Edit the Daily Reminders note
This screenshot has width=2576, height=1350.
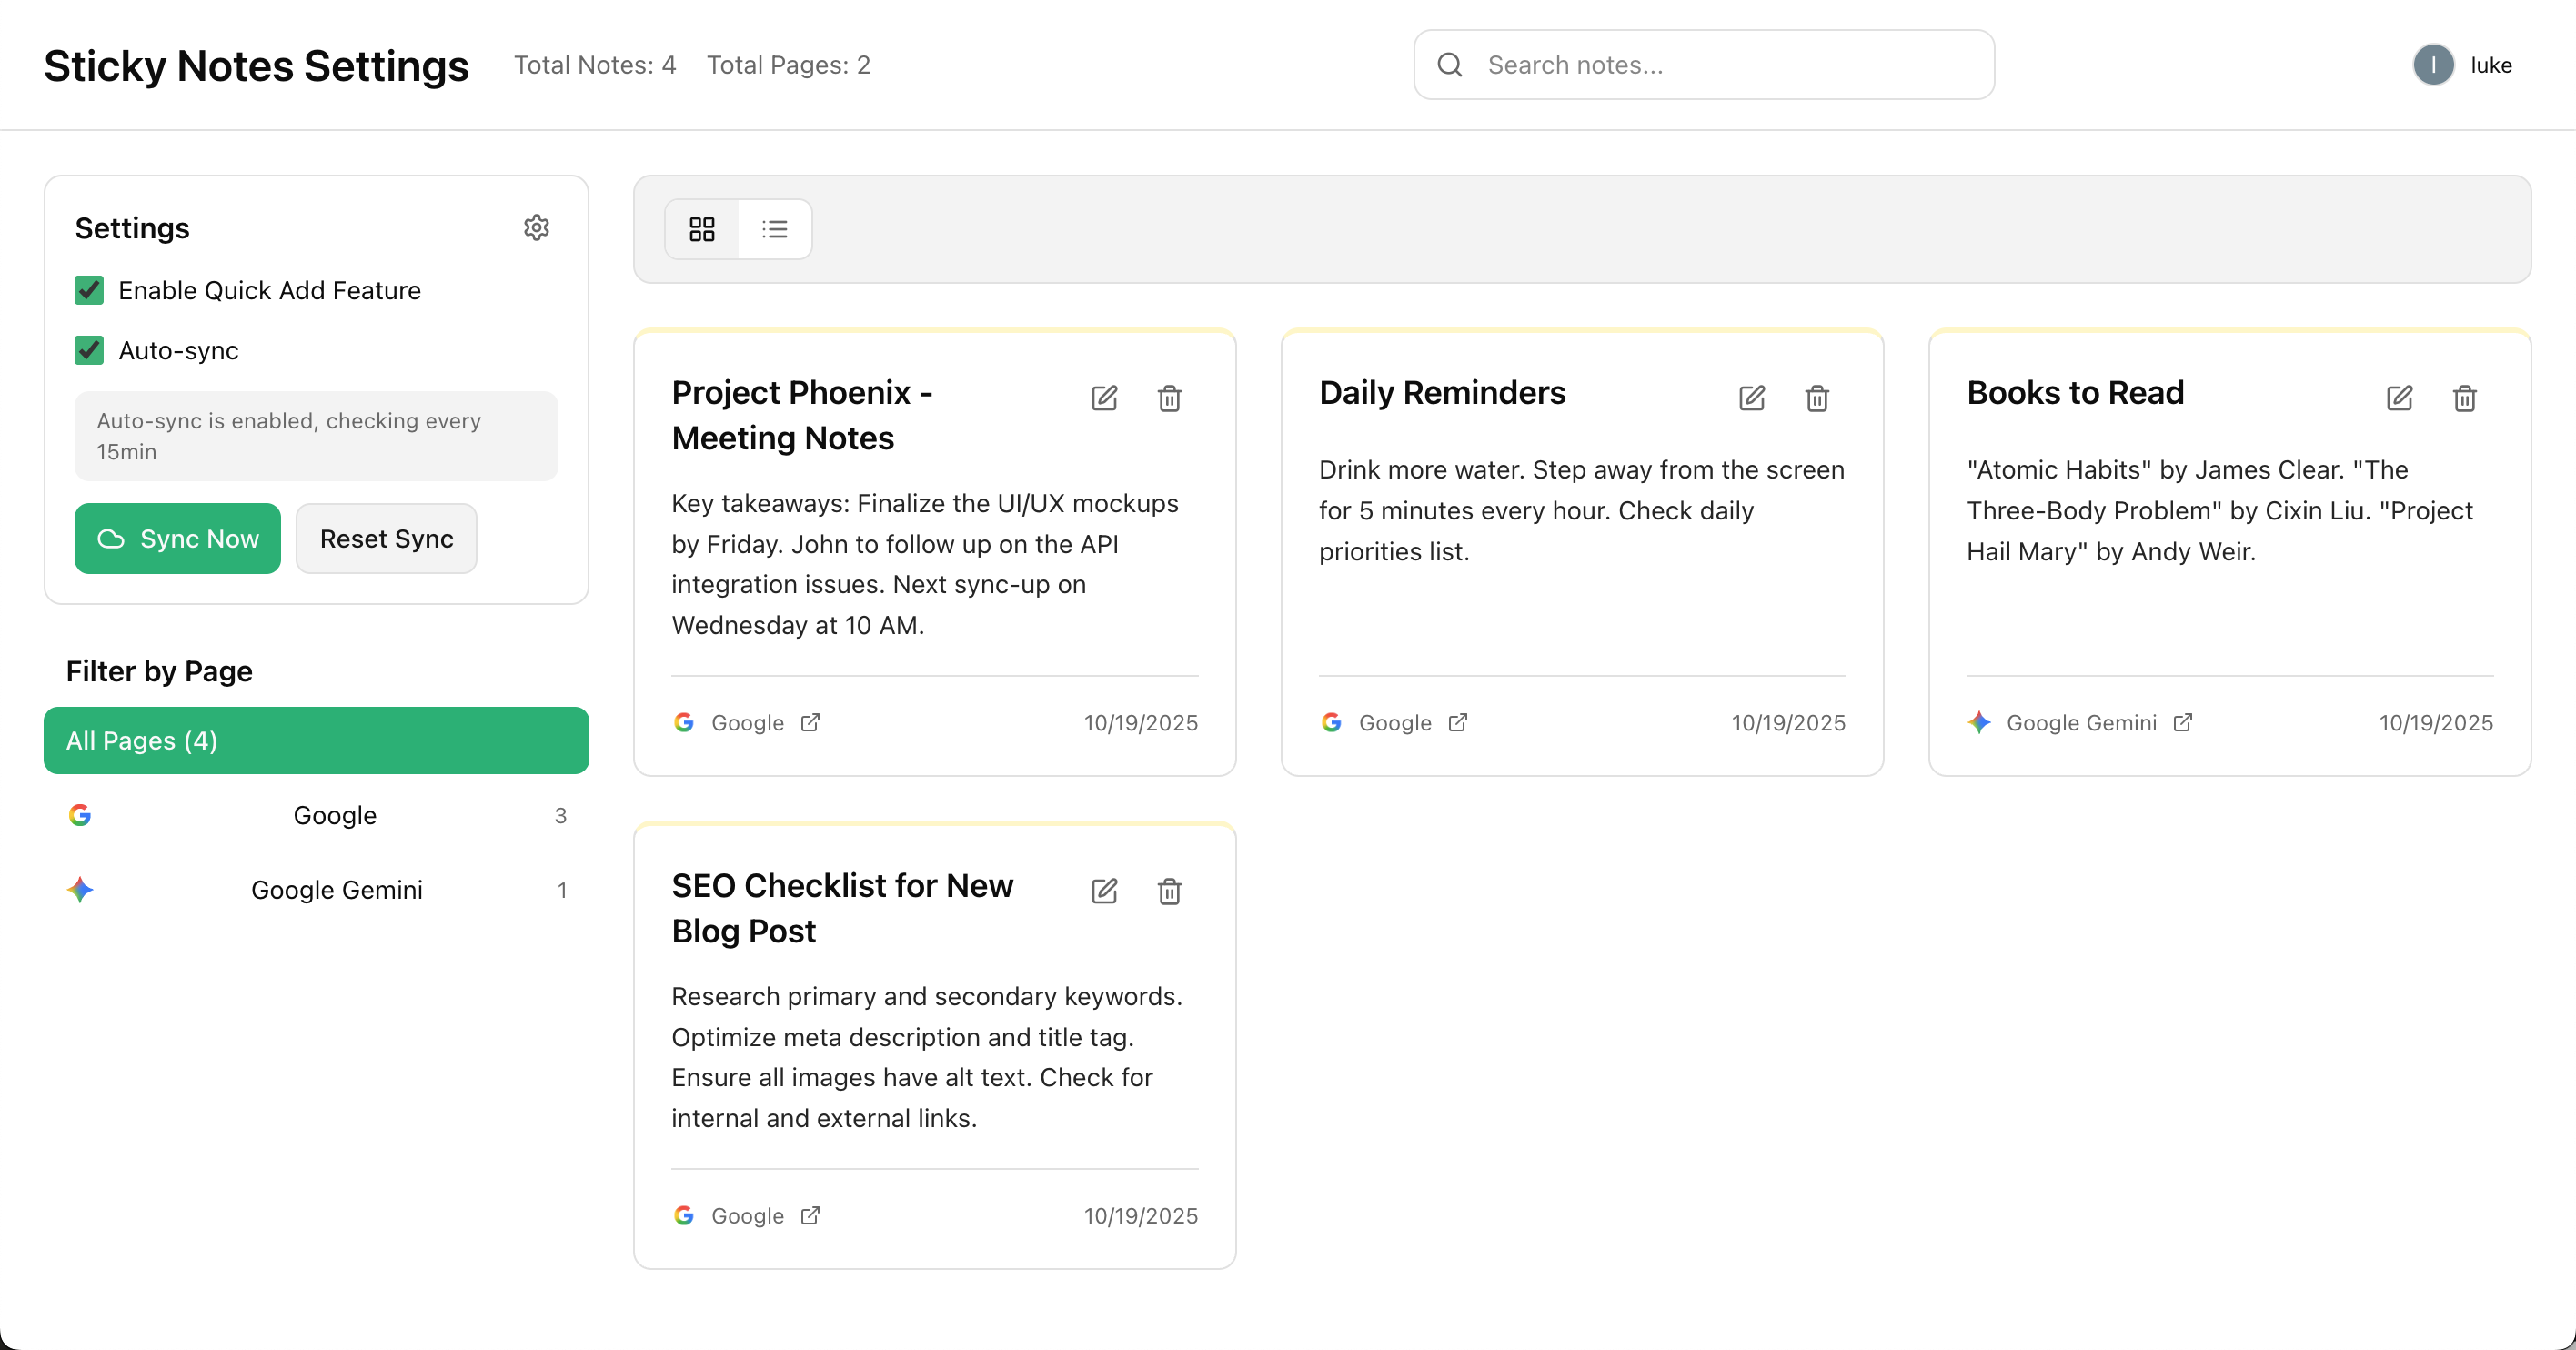pyautogui.click(x=1751, y=398)
